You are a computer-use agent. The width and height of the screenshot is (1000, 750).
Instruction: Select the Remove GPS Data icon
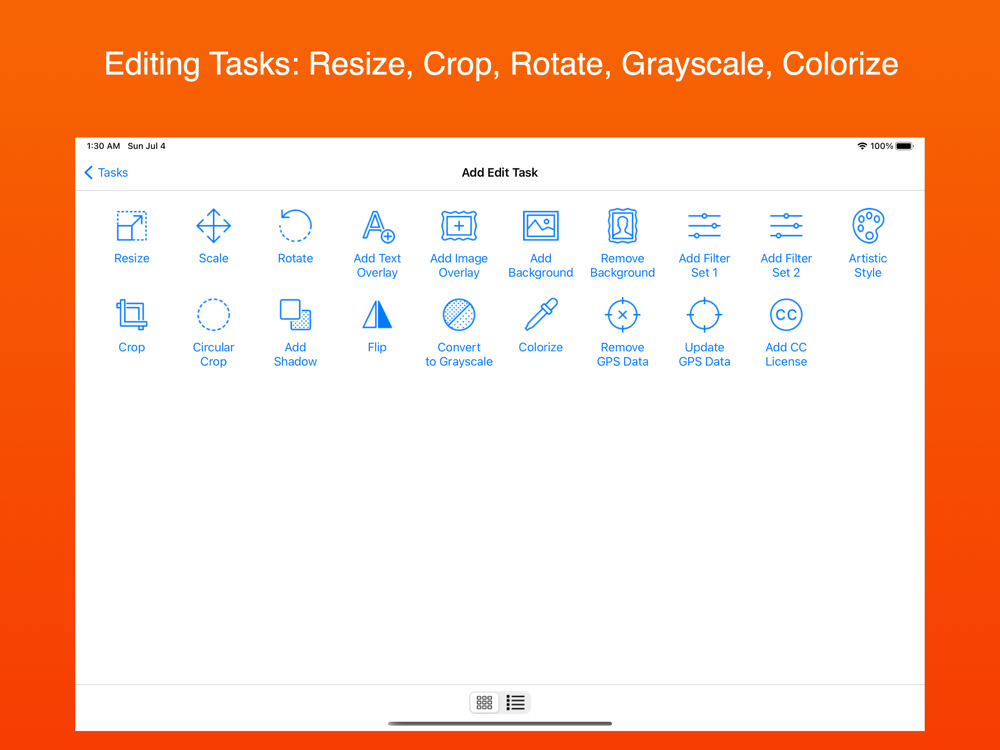pos(622,314)
